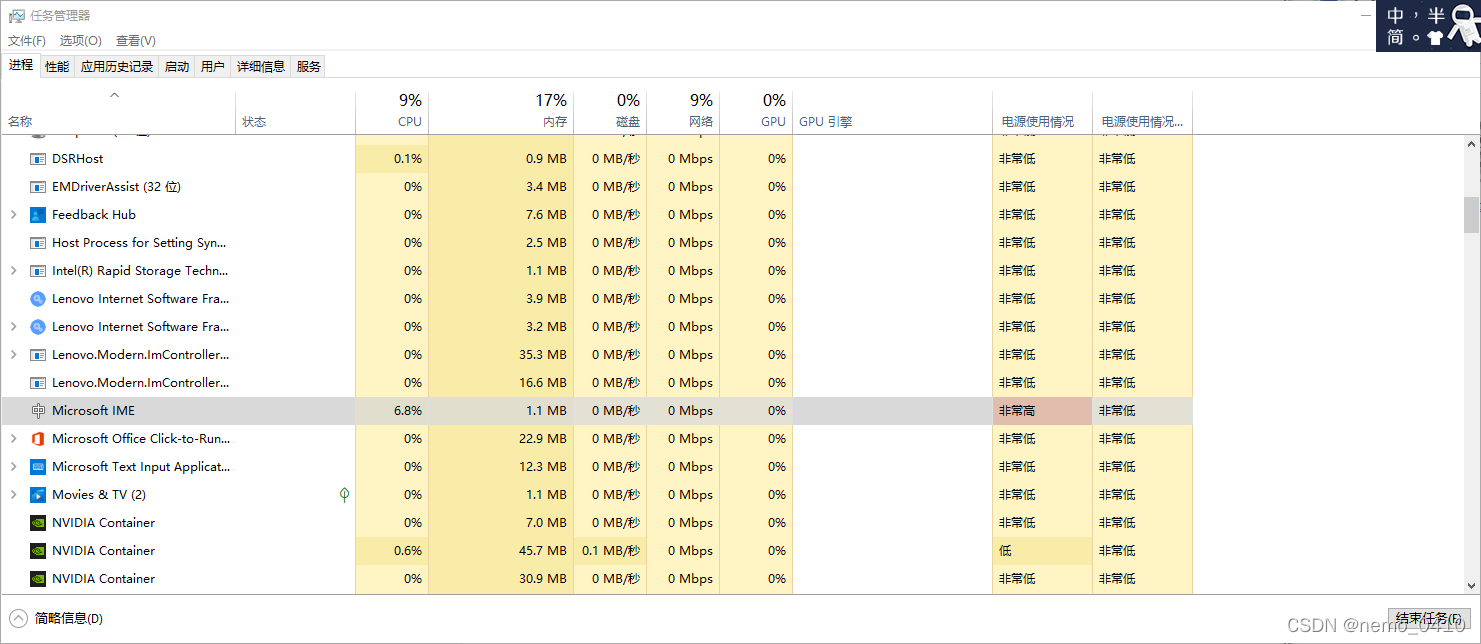The height and width of the screenshot is (644, 1481).
Task: Click the Feedback Hub app icon
Action: [x=38, y=215]
